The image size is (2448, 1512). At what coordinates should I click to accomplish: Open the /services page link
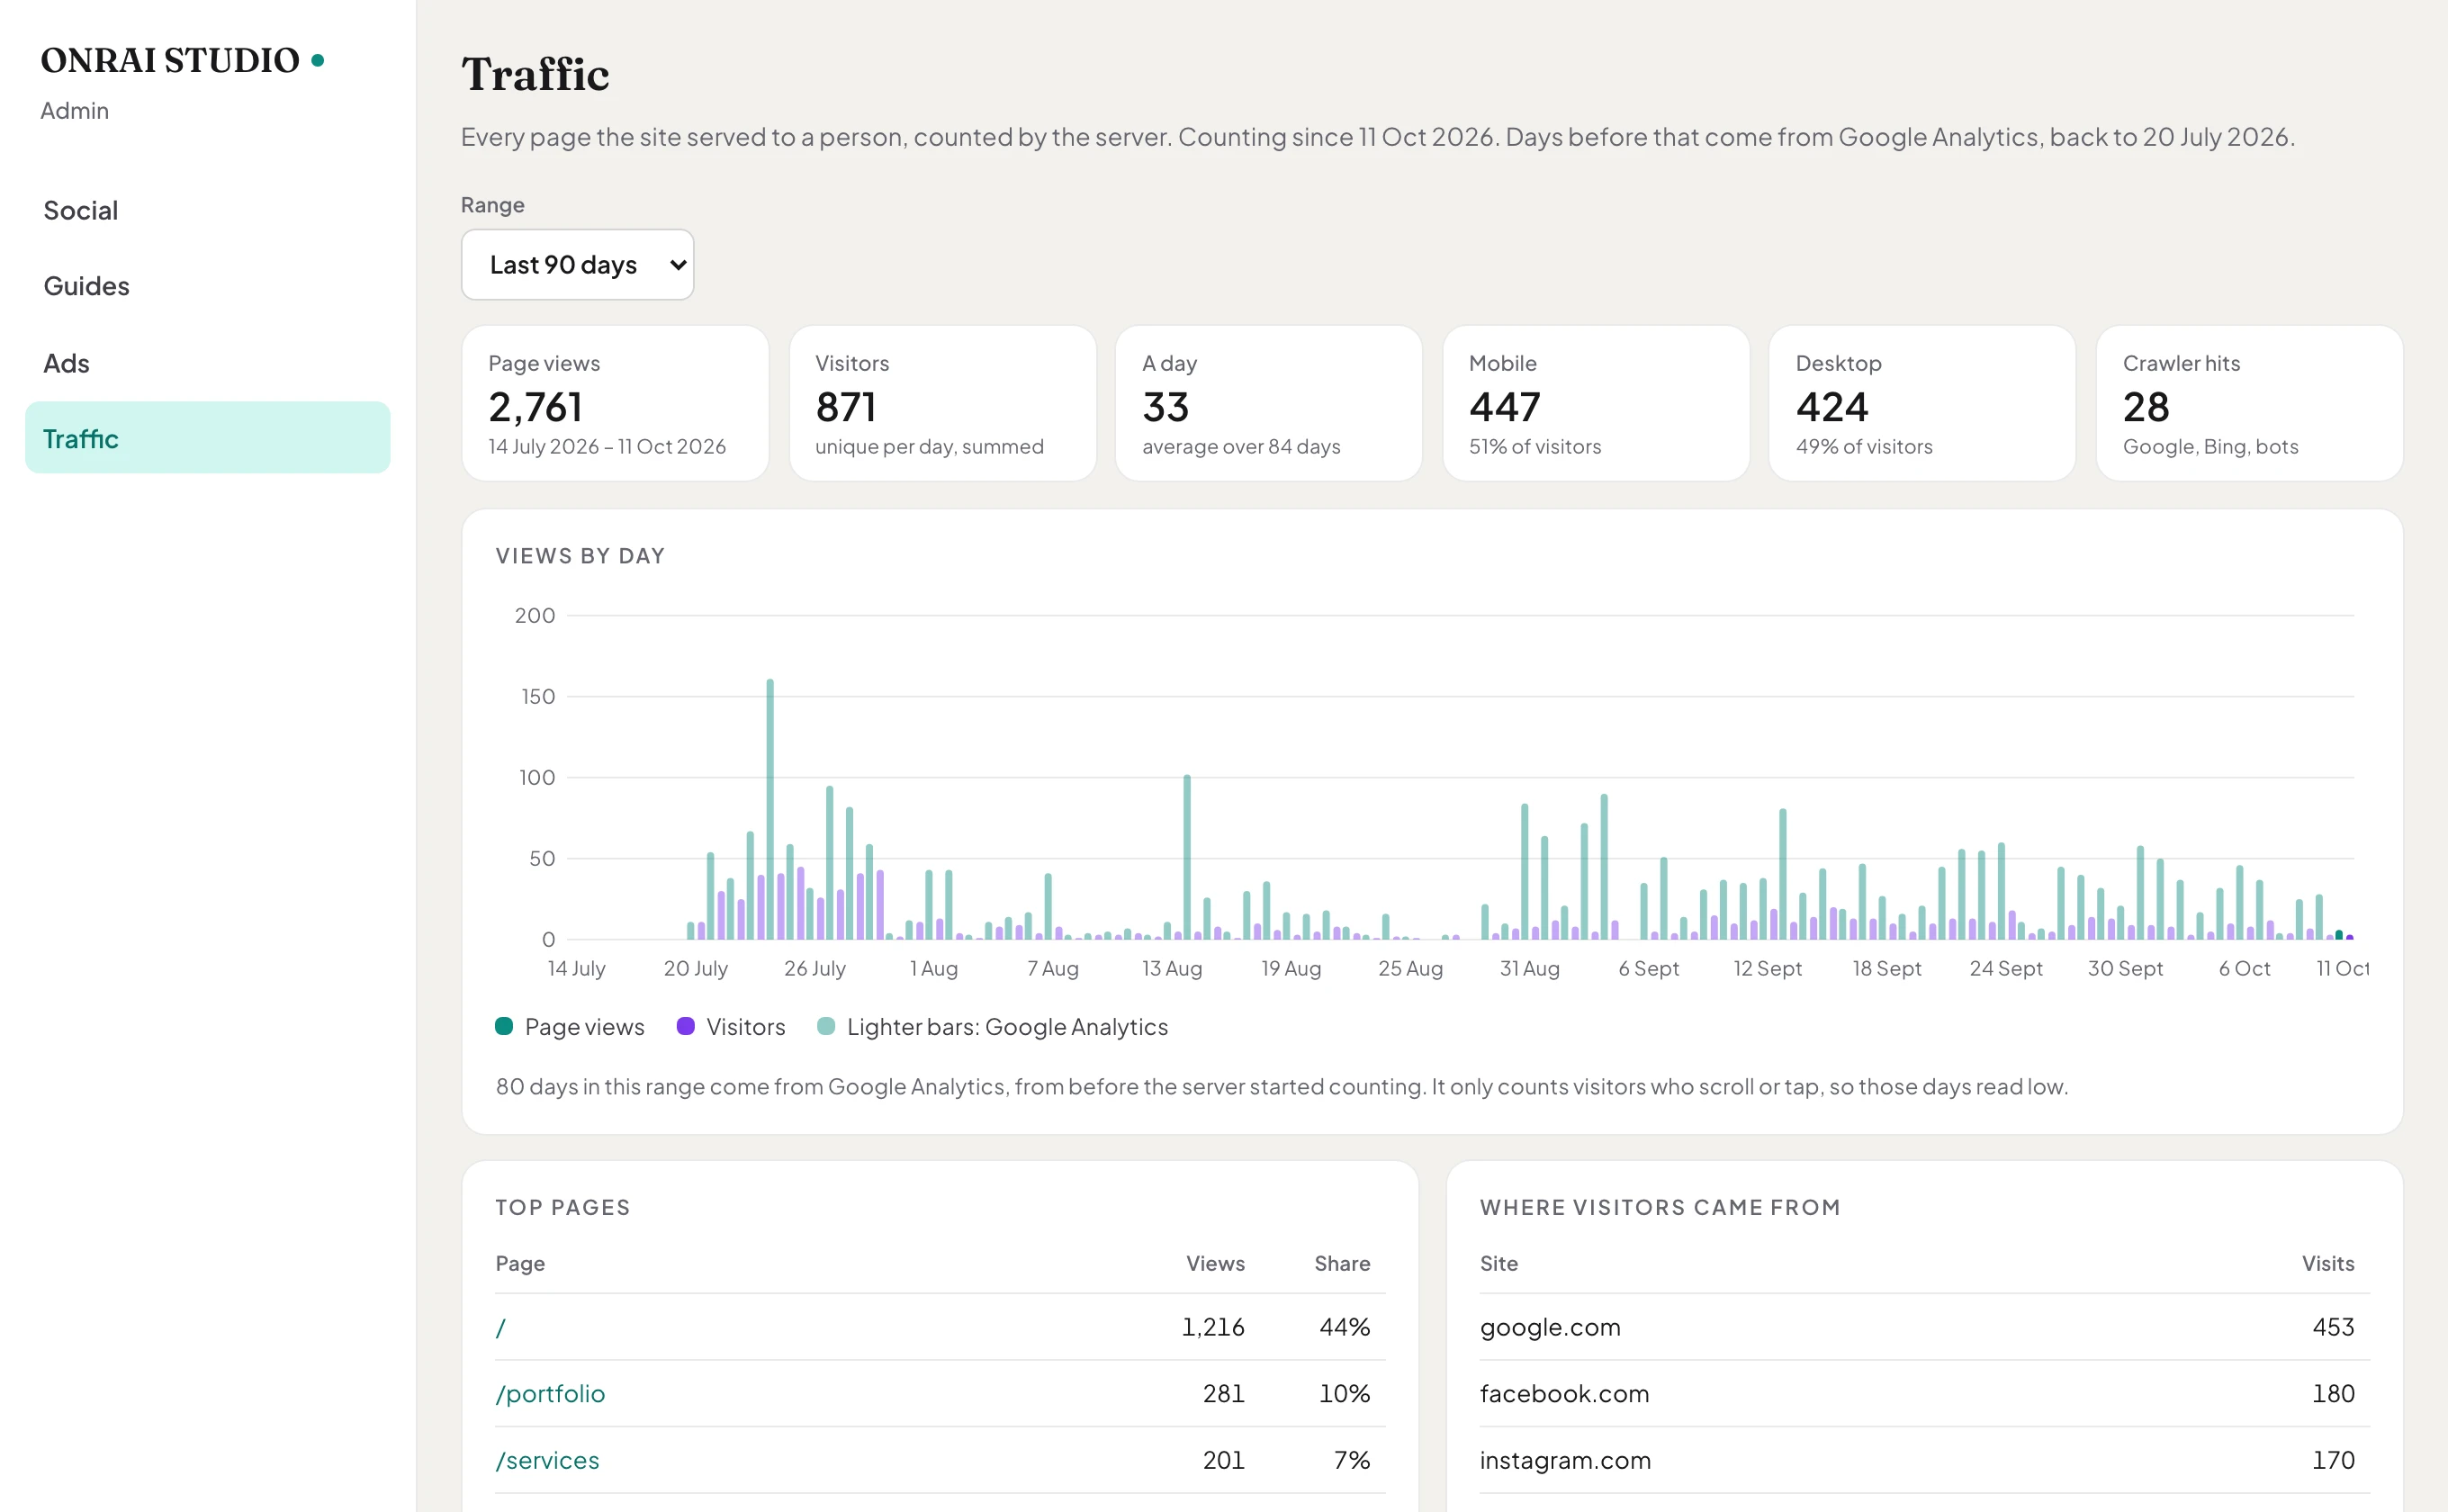[x=547, y=1460]
